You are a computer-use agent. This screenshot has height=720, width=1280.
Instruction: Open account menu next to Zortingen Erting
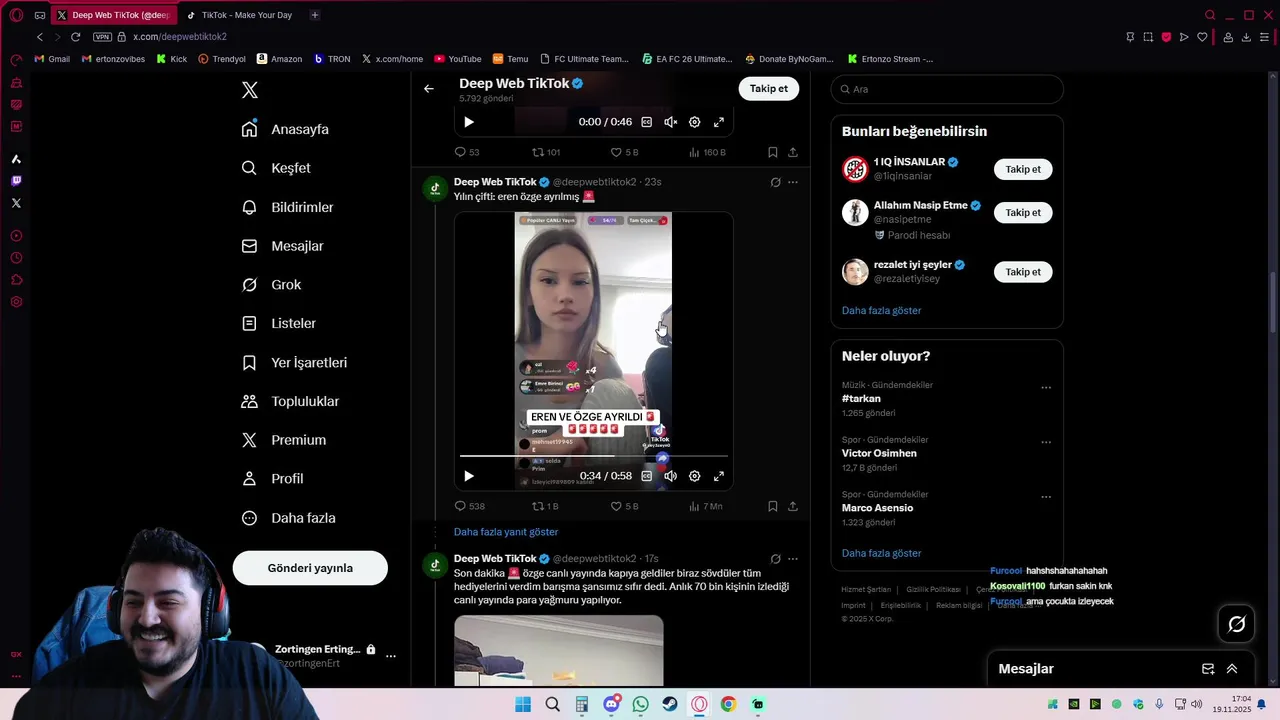click(391, 656)
